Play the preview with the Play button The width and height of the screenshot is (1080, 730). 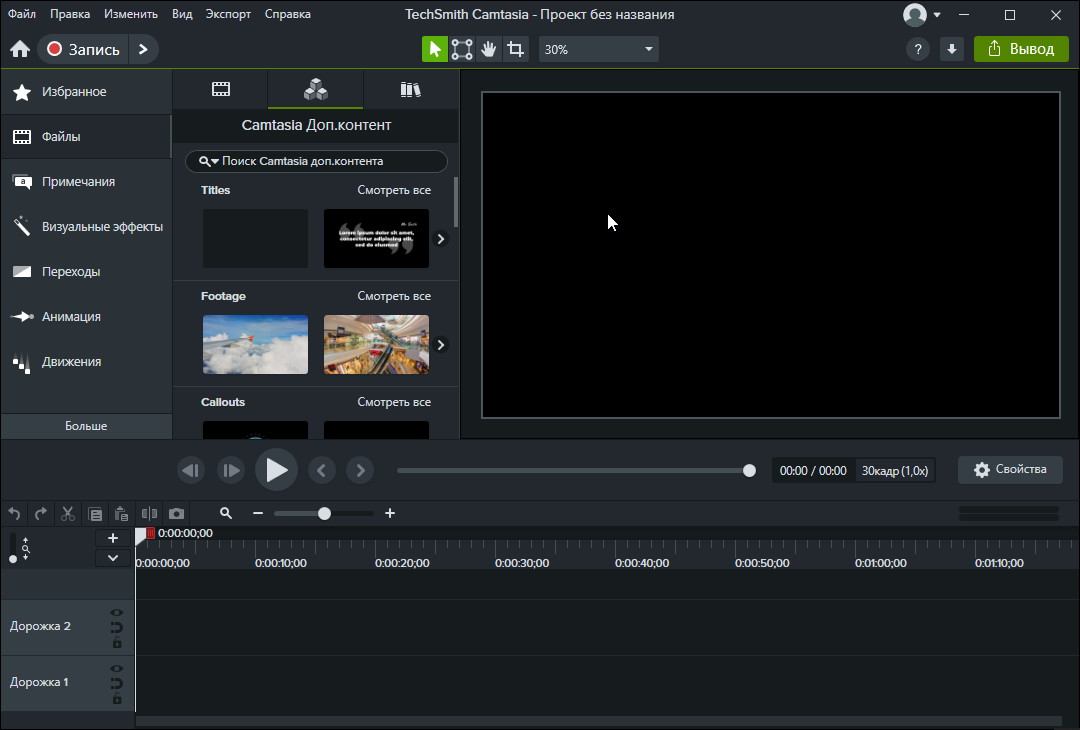276,470
